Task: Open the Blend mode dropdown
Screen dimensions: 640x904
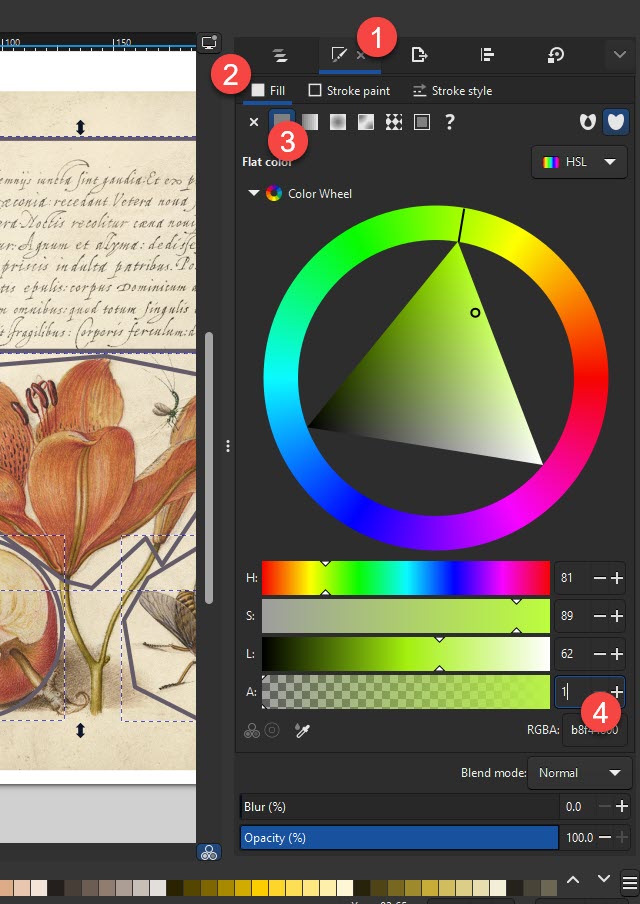Action: tap(579, 773)
